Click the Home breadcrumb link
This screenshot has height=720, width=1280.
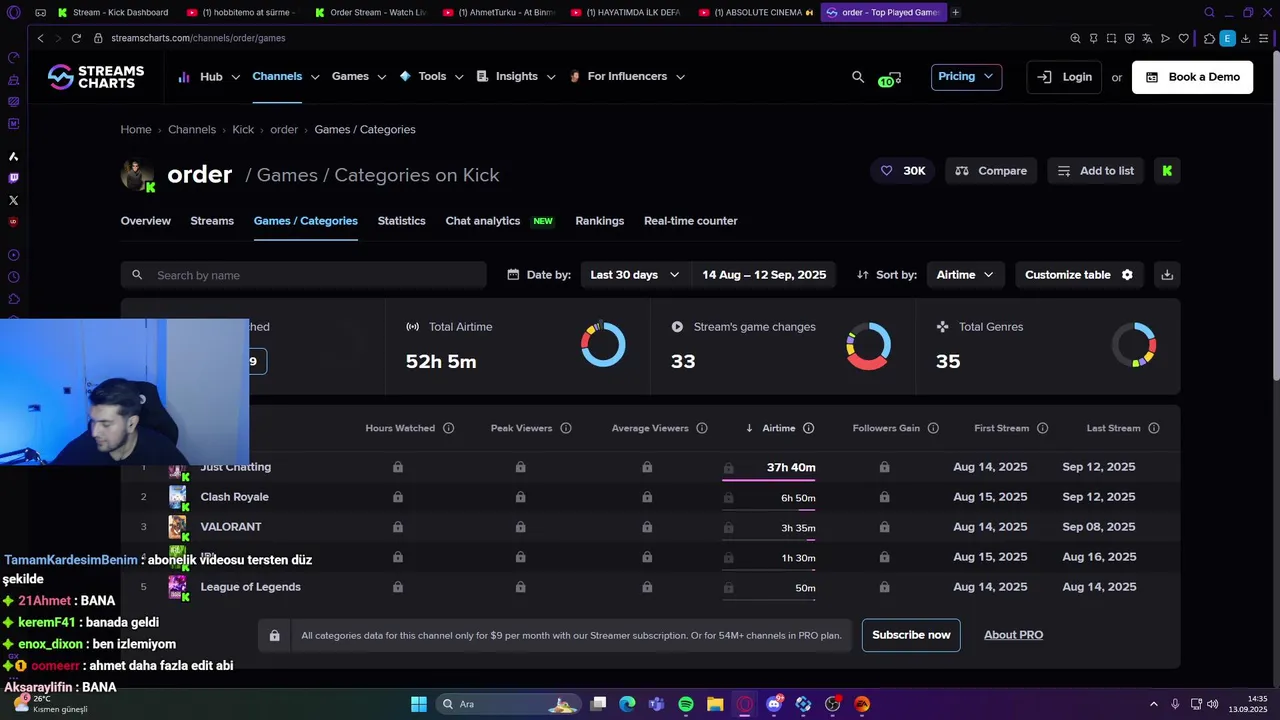136,130
